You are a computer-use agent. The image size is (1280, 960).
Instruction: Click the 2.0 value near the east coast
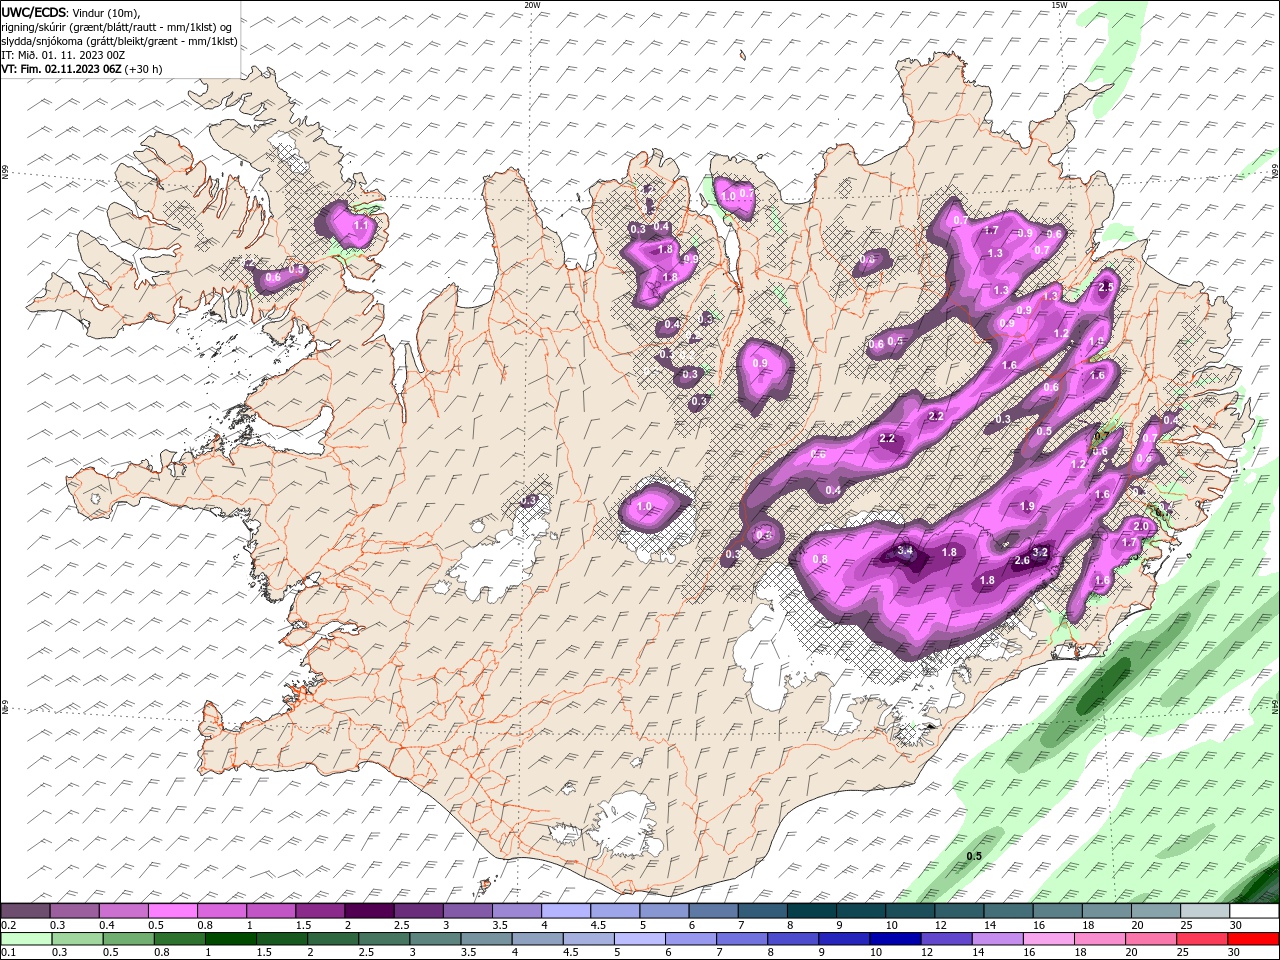tap(1140, 526)
